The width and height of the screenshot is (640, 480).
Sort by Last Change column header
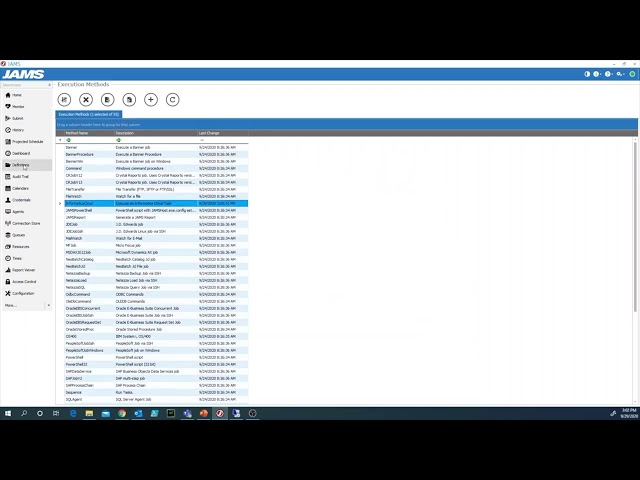[222, 133]
